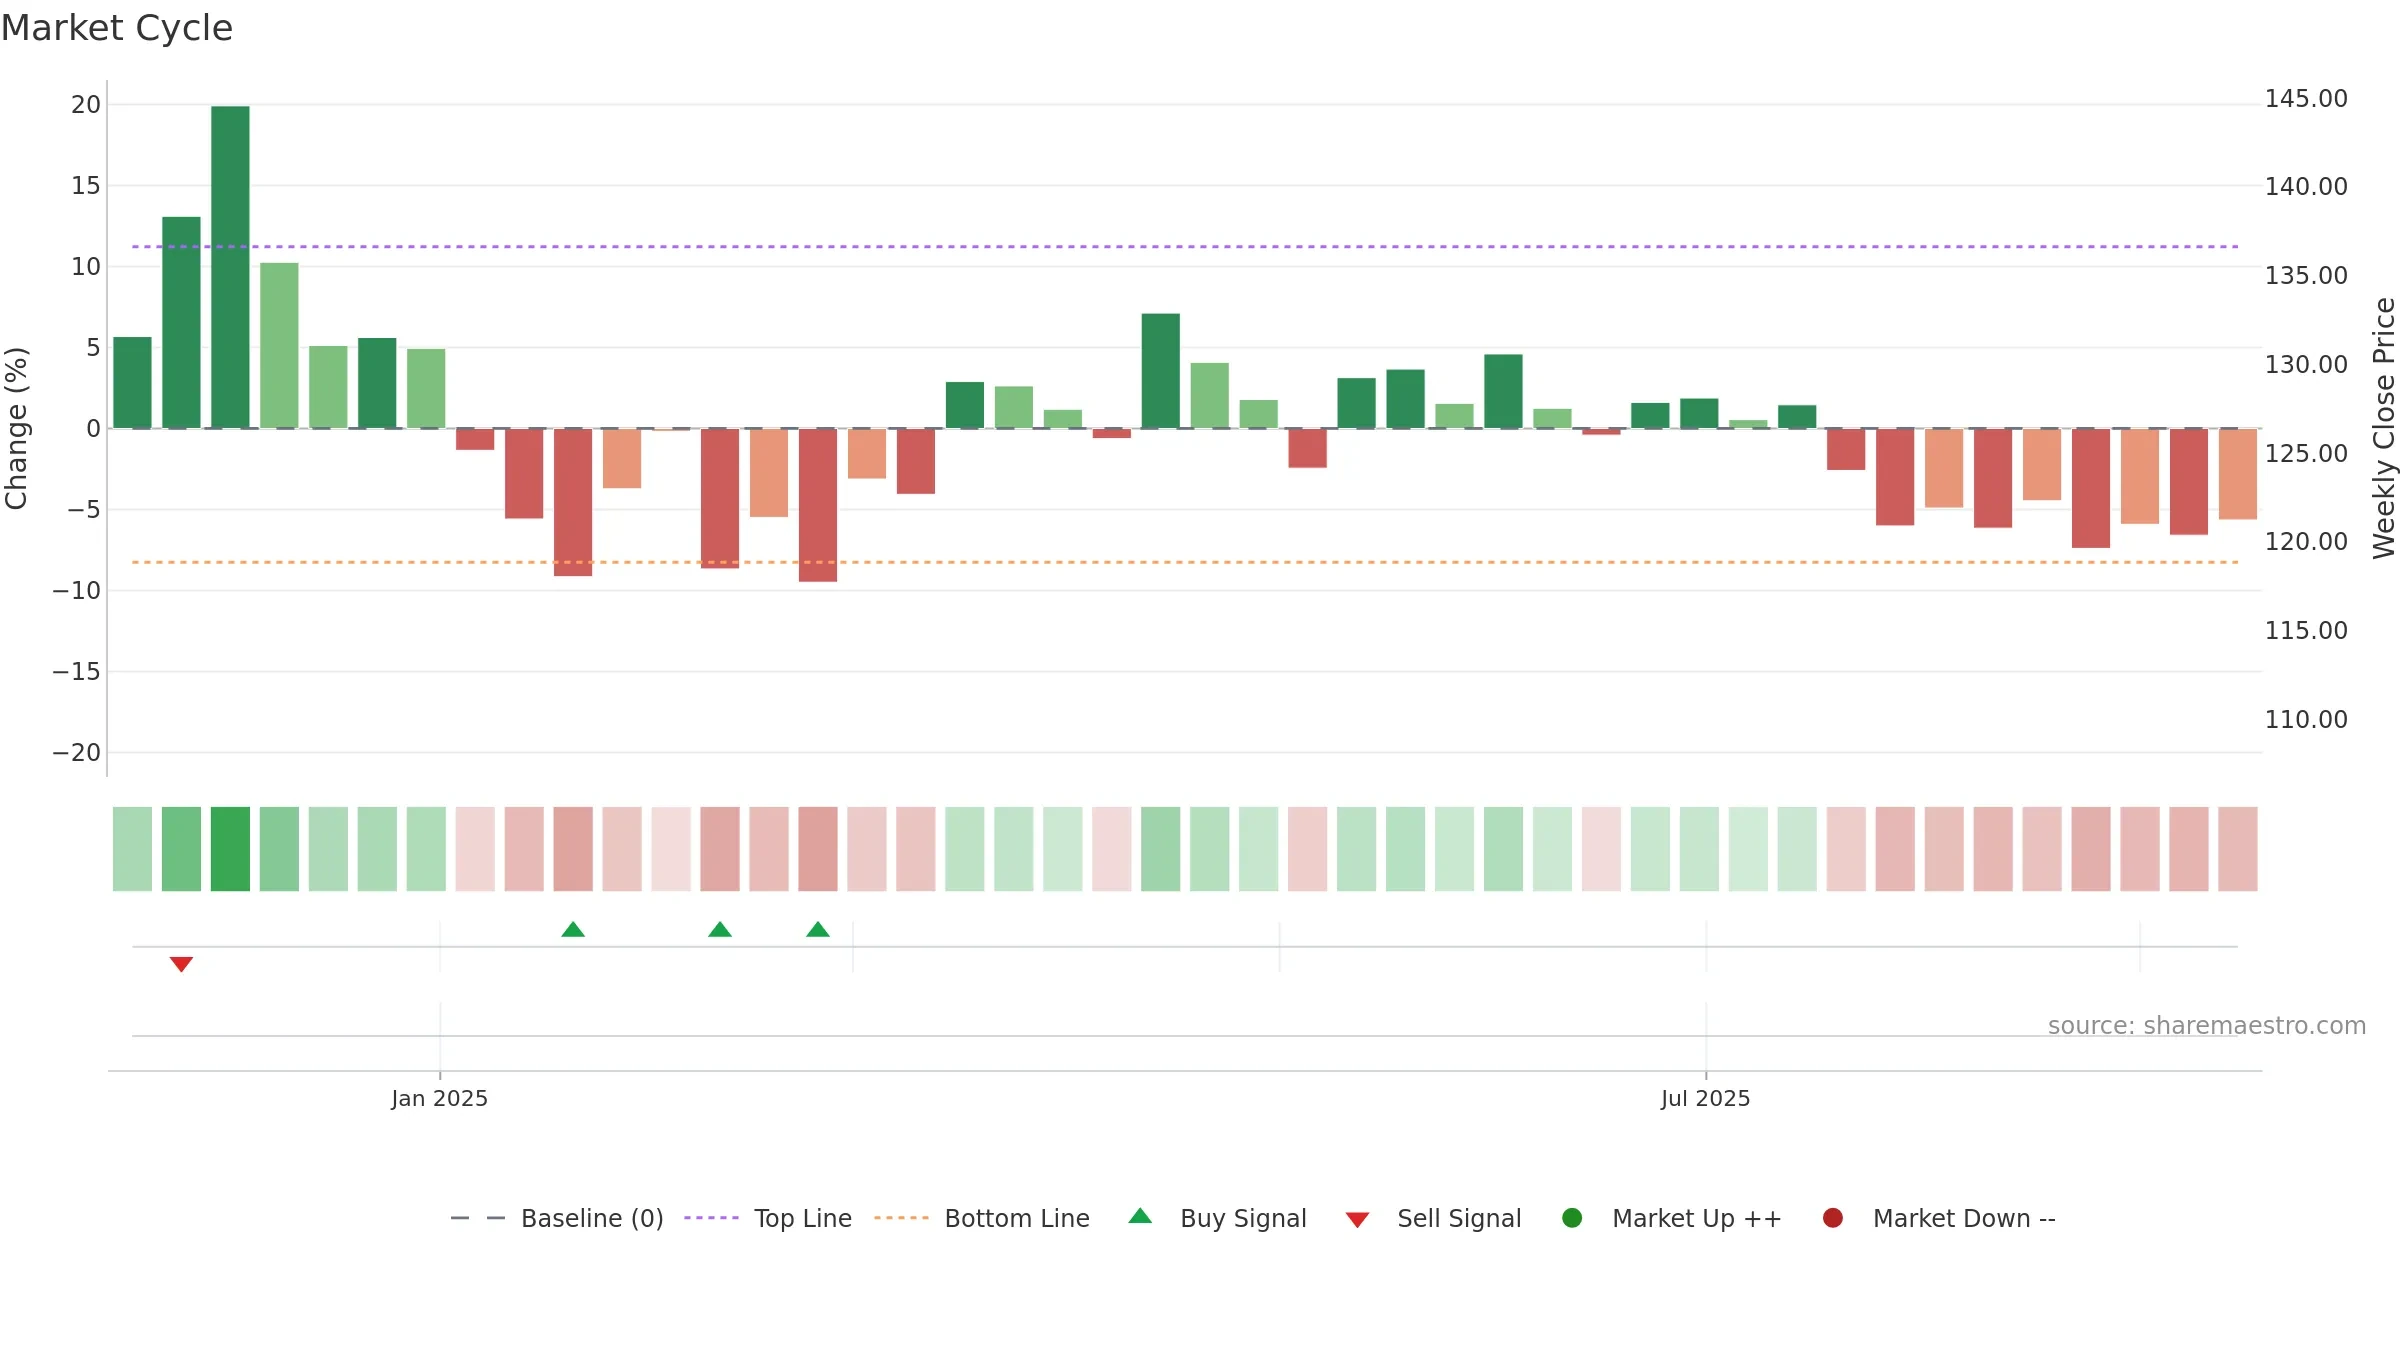Click the 120.00 price label on the right axis
2400x1350 pixels.
2306,542
